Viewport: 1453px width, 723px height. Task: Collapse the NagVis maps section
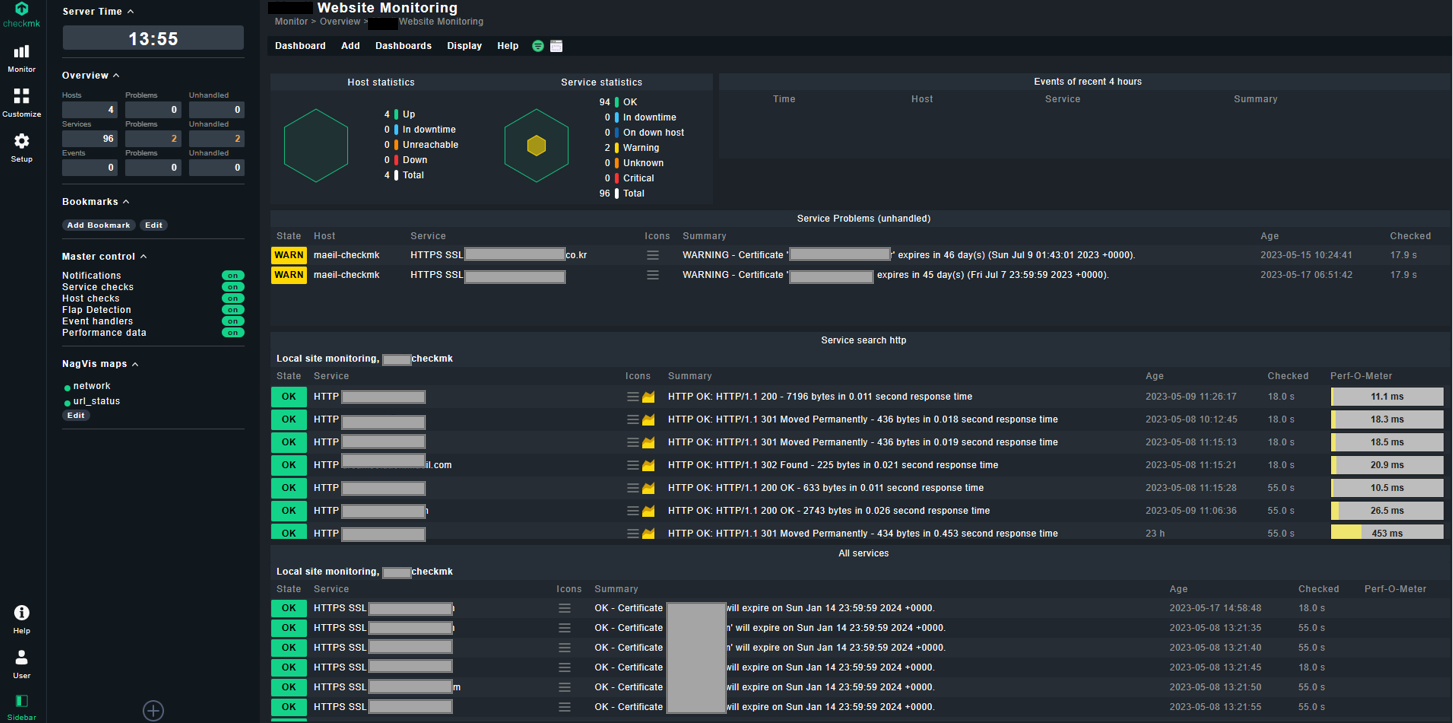click(137, 363)
